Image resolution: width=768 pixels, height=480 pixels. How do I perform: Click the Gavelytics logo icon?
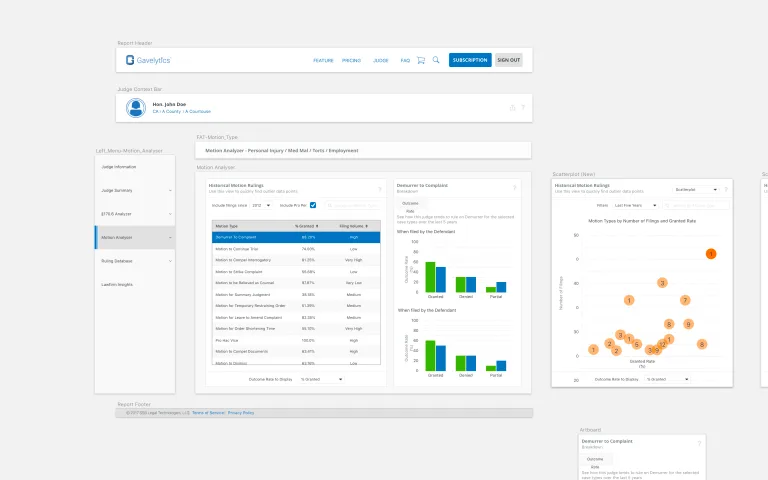[130, 60]
